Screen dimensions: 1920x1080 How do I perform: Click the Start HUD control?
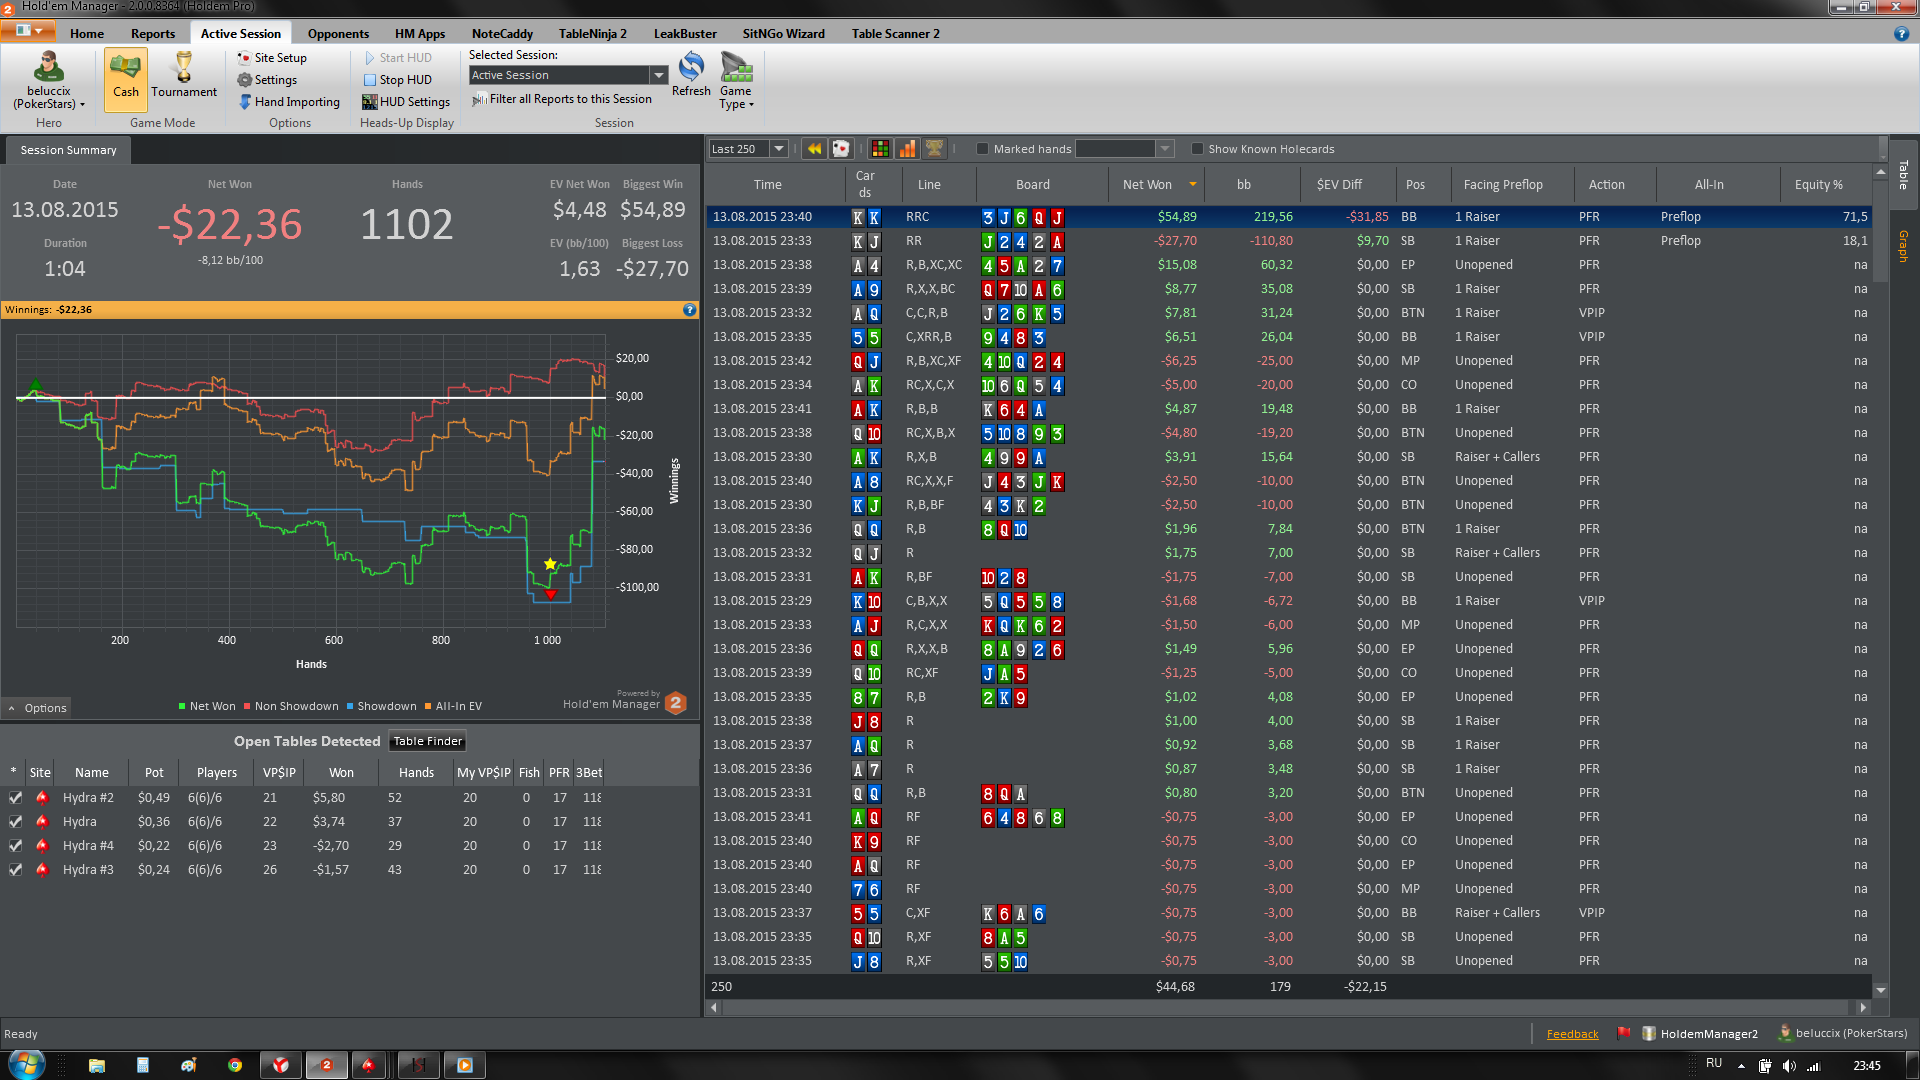(x=397, y=58)
